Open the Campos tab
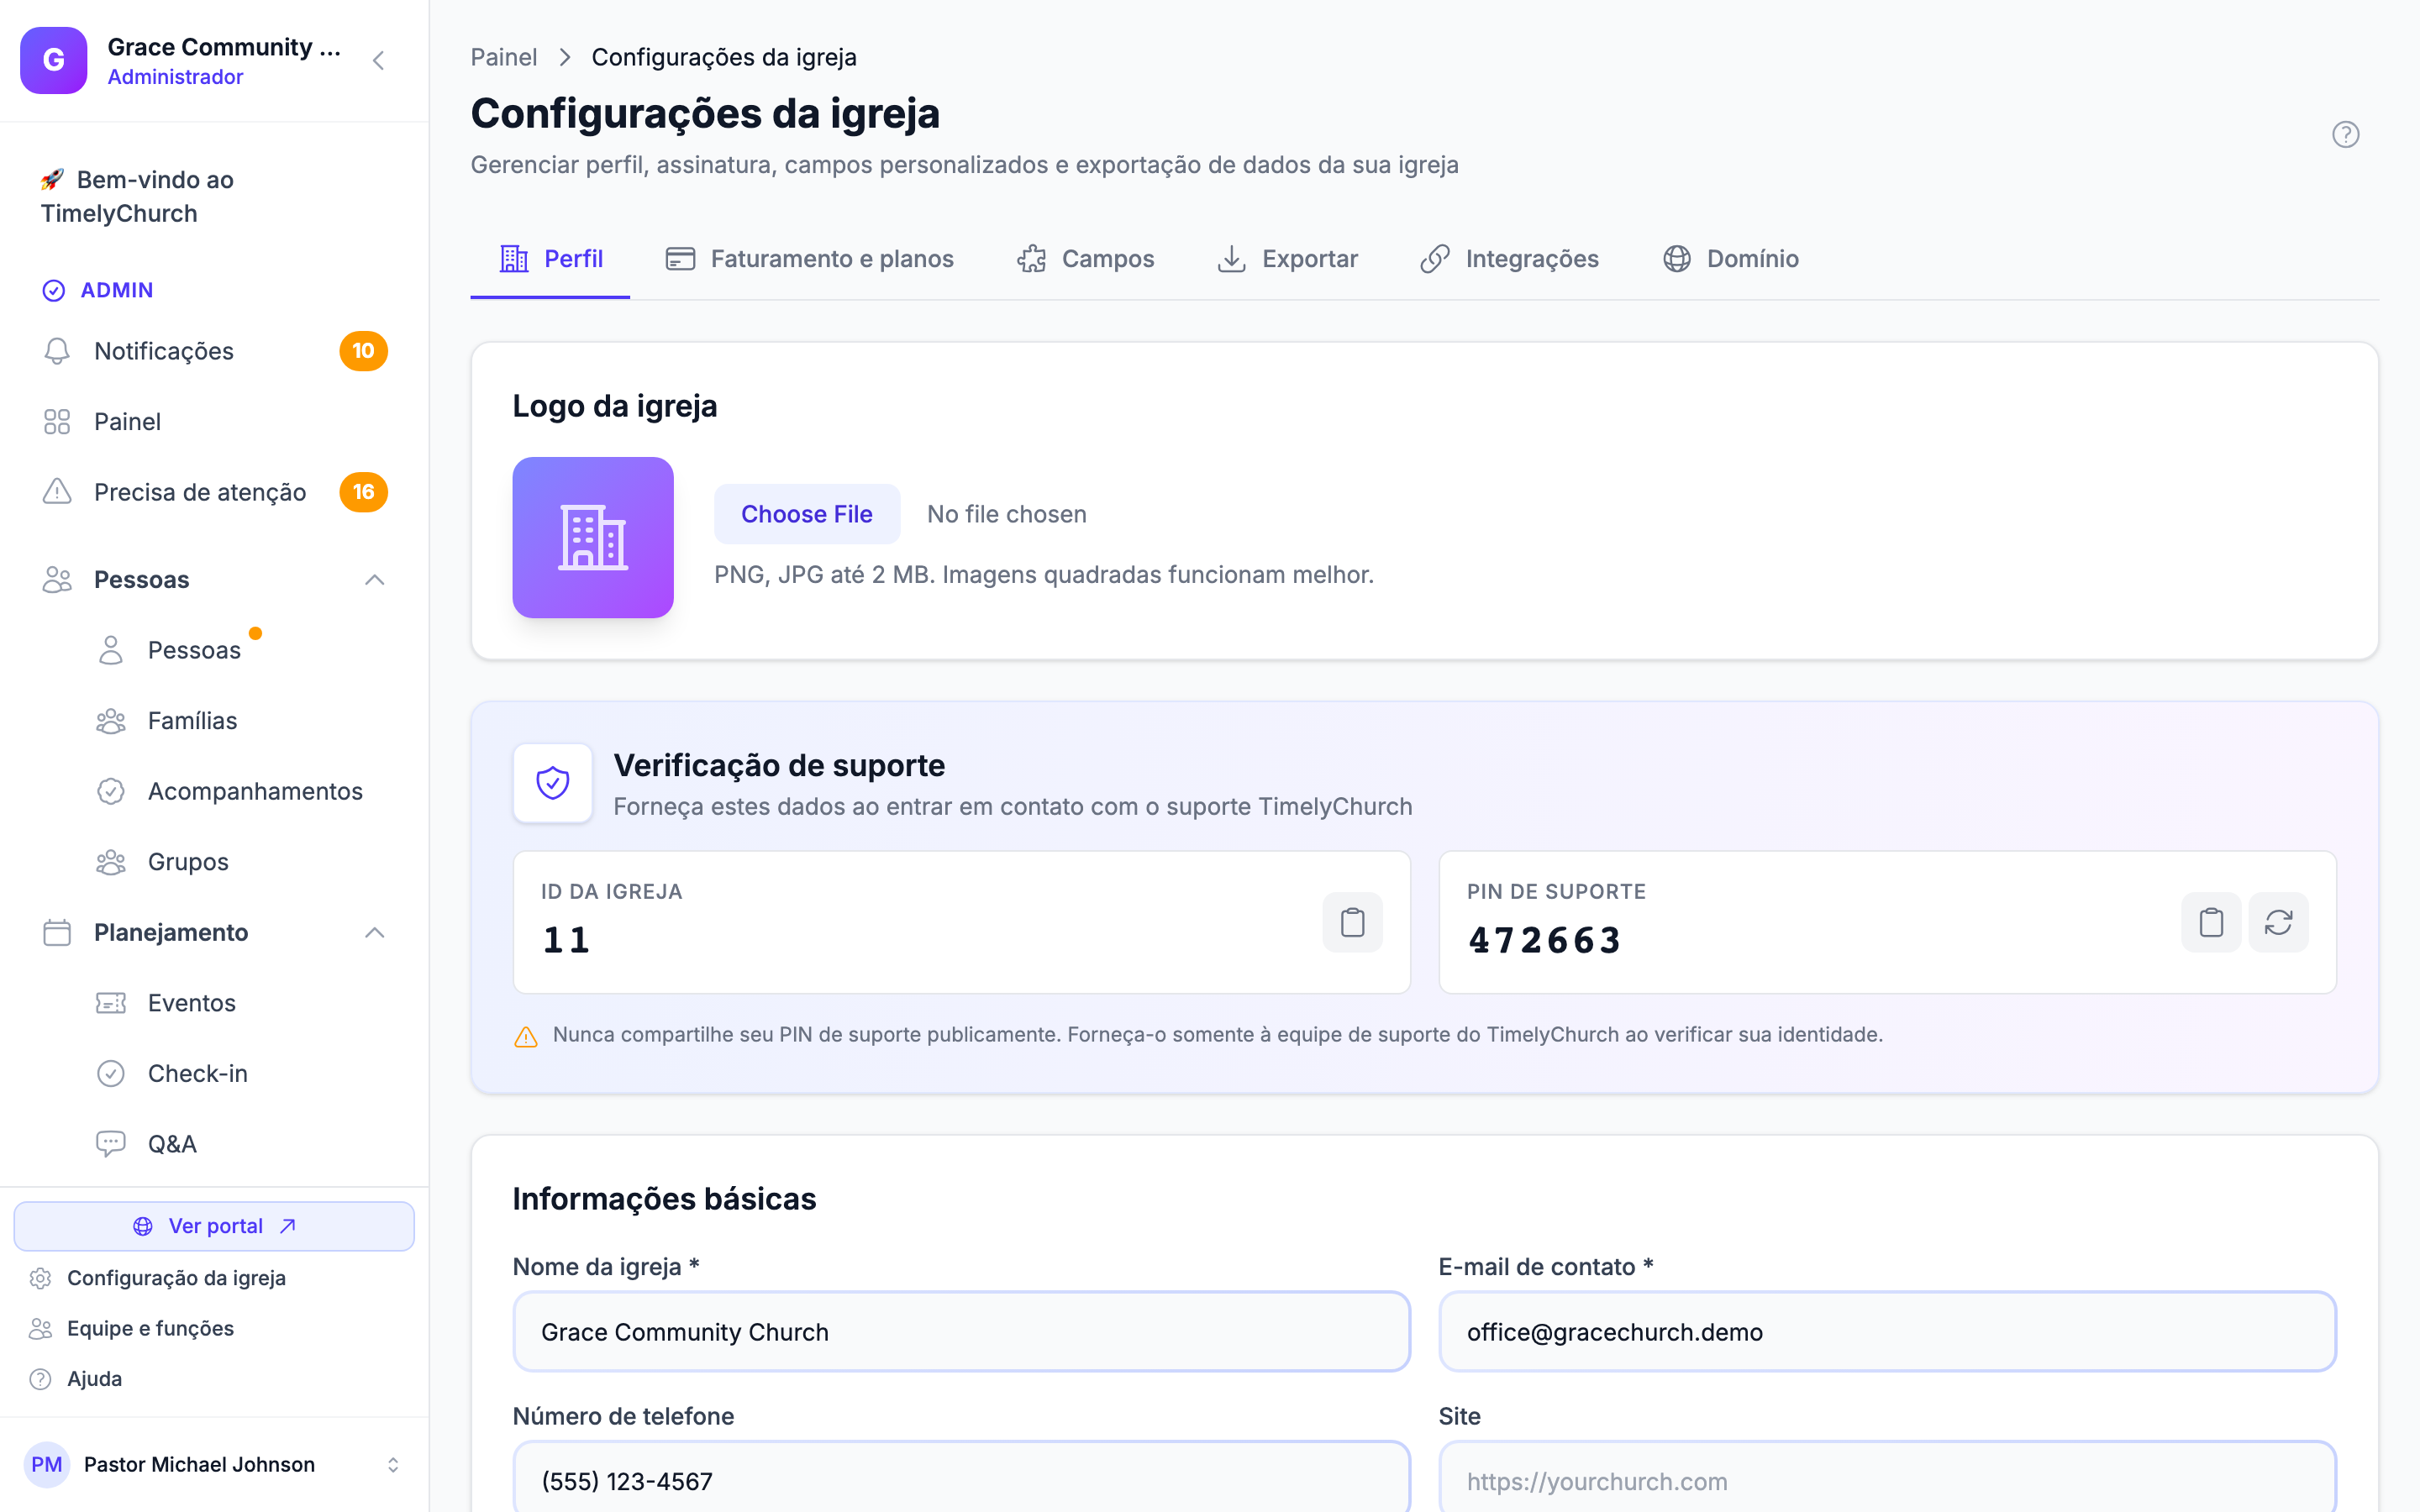2420x1512 pixels. click(x=1085, y=259)
